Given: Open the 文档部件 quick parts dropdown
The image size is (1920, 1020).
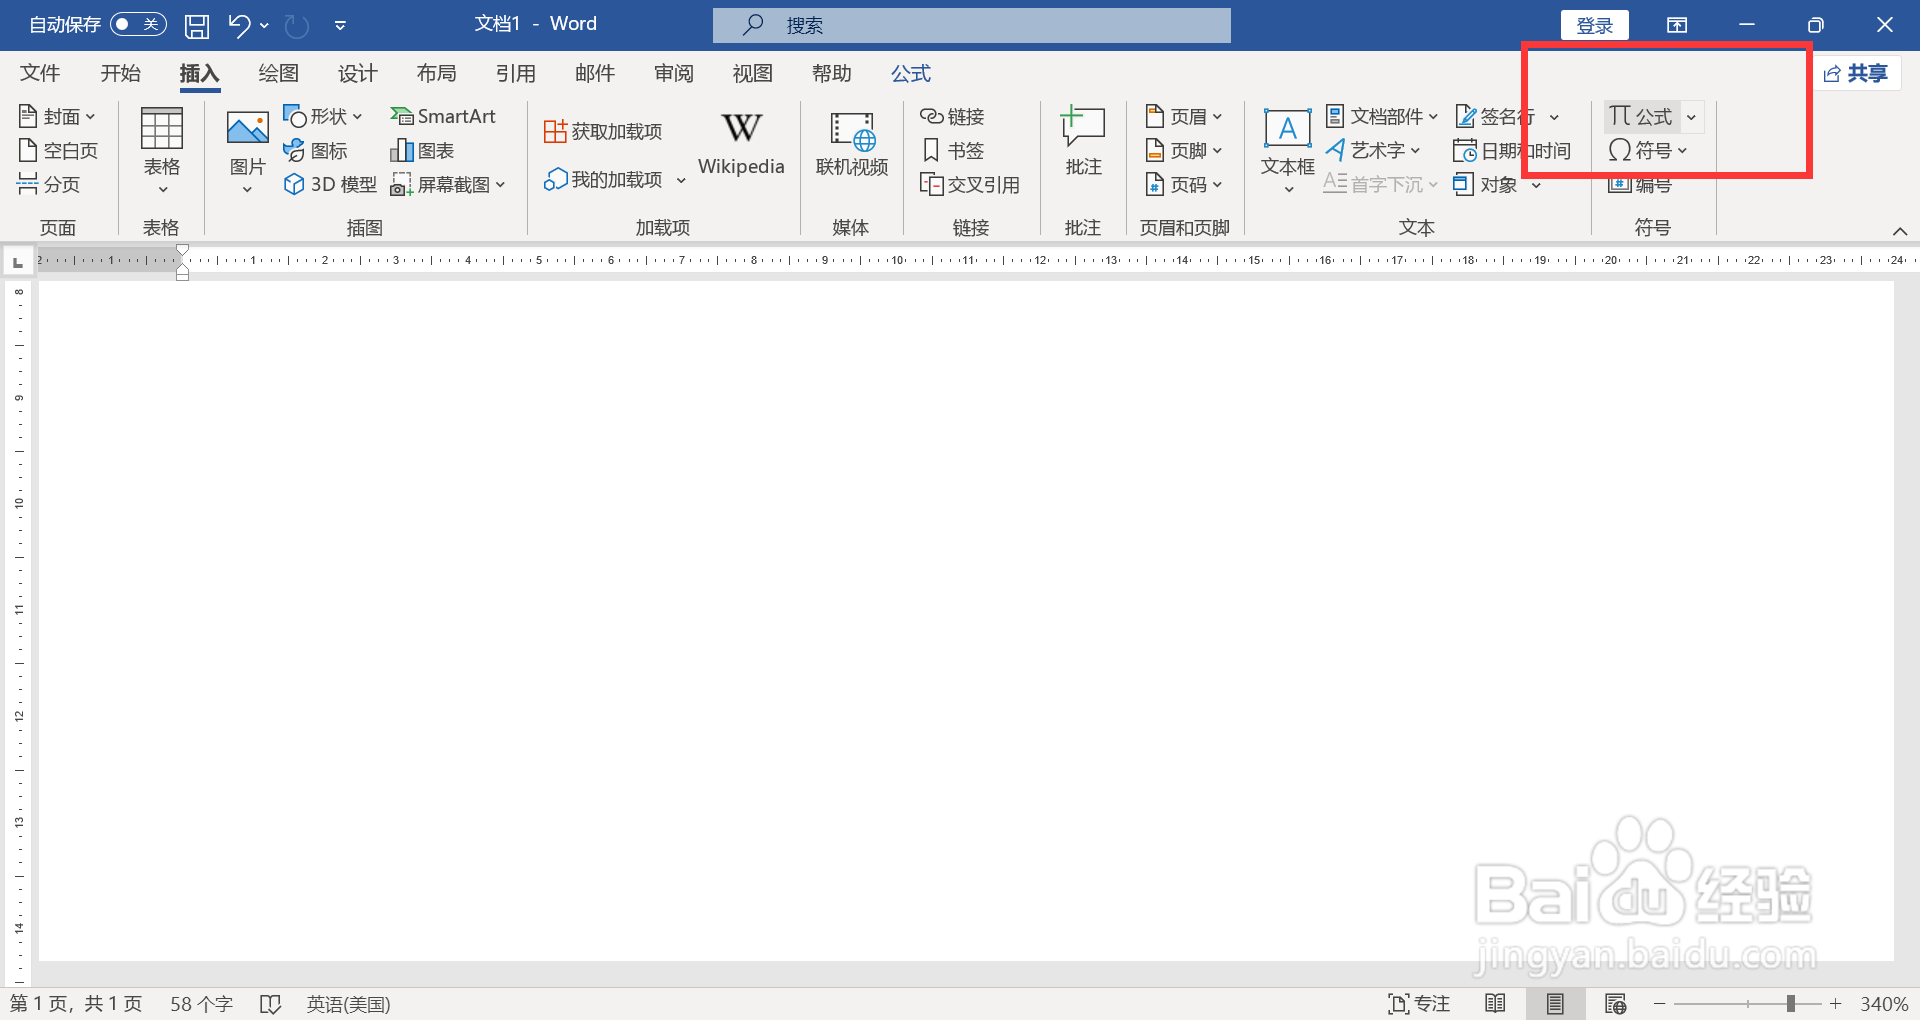Looking at the screenshot, I should [1382, 117].
